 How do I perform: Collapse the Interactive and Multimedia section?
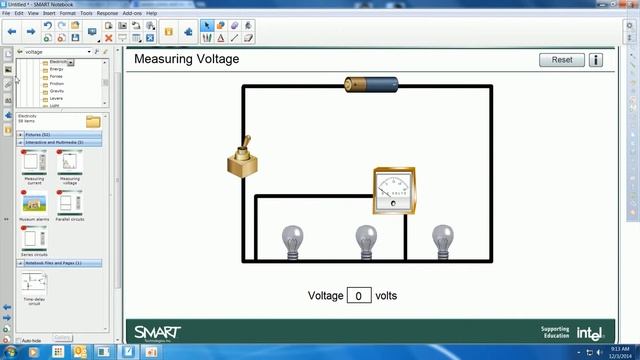(20, 142)
